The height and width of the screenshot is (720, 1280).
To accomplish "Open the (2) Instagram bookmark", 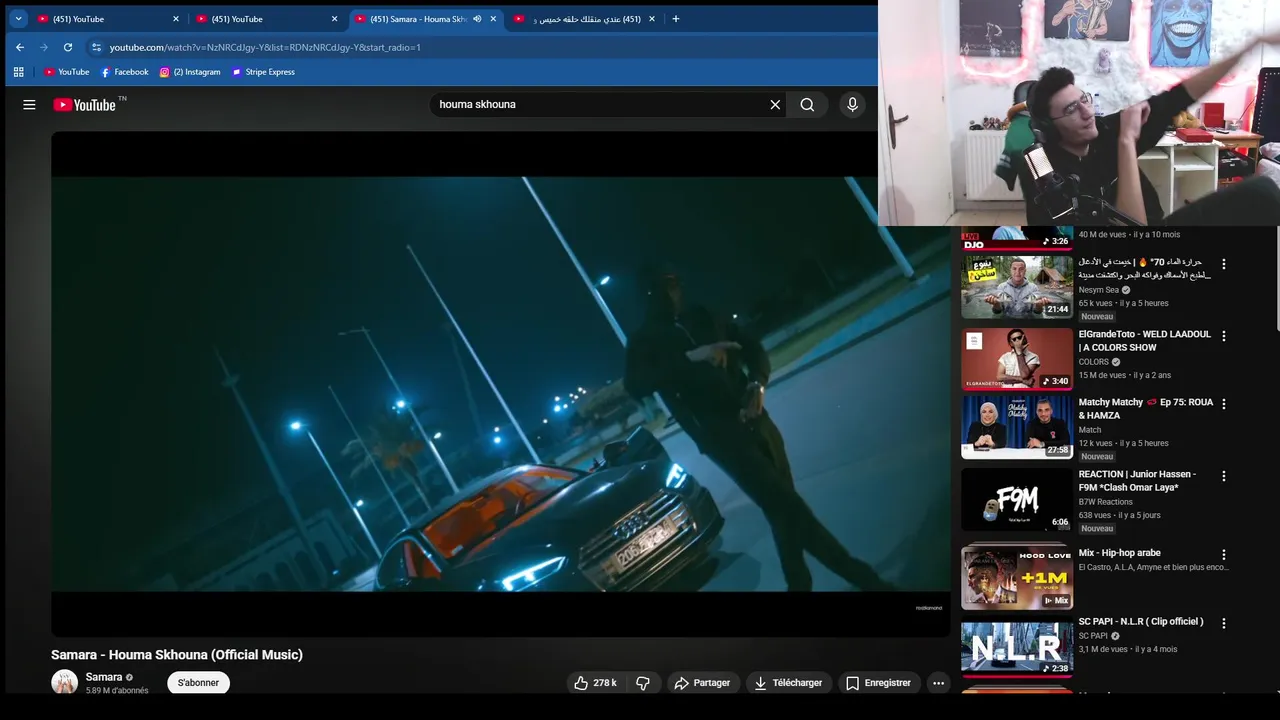I will (x=189, y=72).
